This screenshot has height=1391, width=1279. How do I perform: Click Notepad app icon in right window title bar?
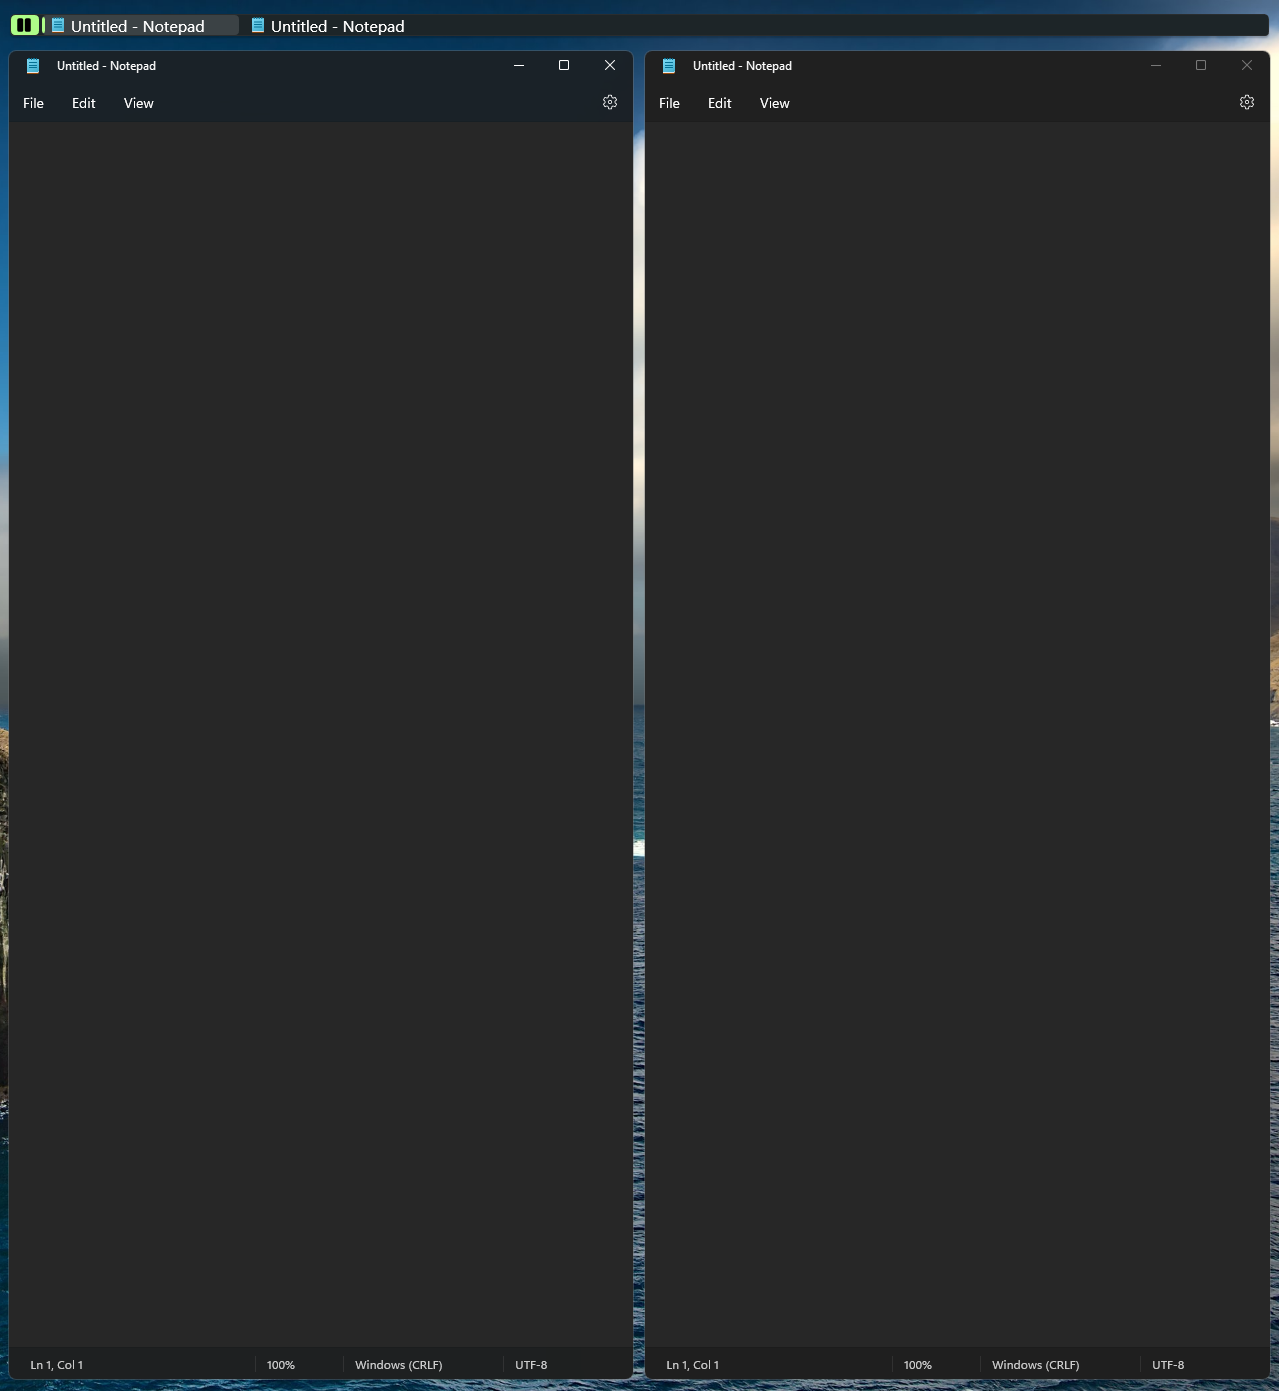click(x=669, y=66)
